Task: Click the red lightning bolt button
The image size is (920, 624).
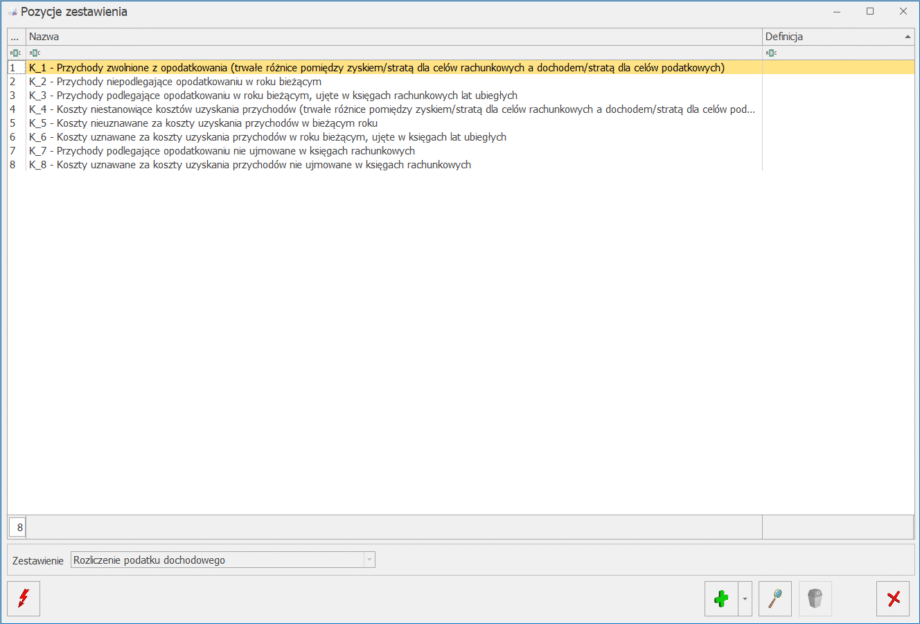Action: click(23, 598)
